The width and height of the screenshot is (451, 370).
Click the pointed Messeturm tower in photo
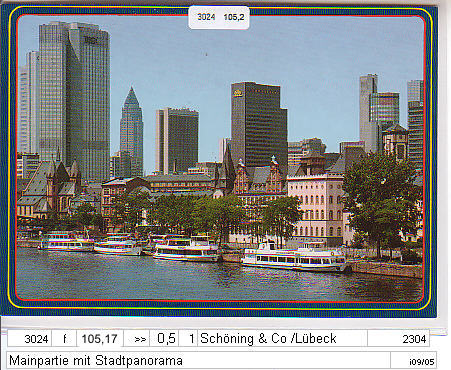tap(132, 132)
